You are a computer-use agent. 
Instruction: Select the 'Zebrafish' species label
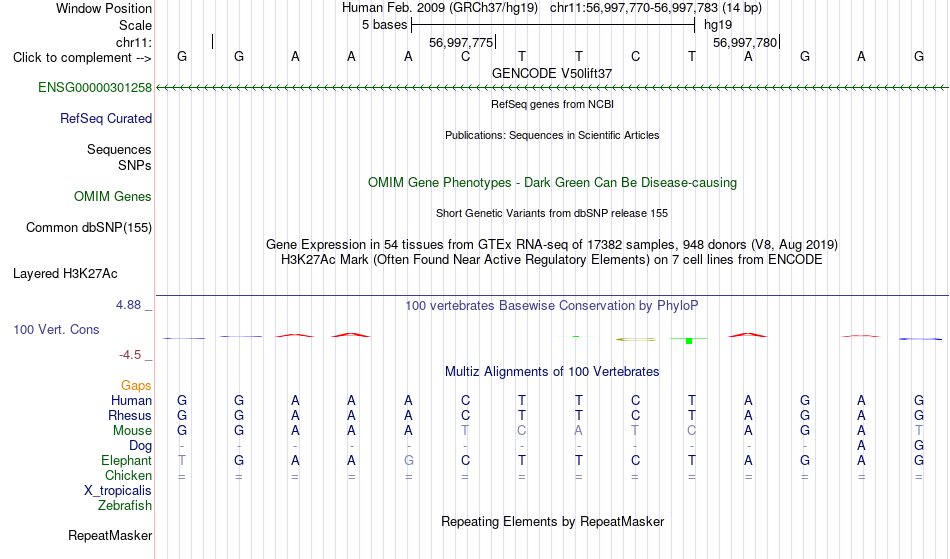124,505
